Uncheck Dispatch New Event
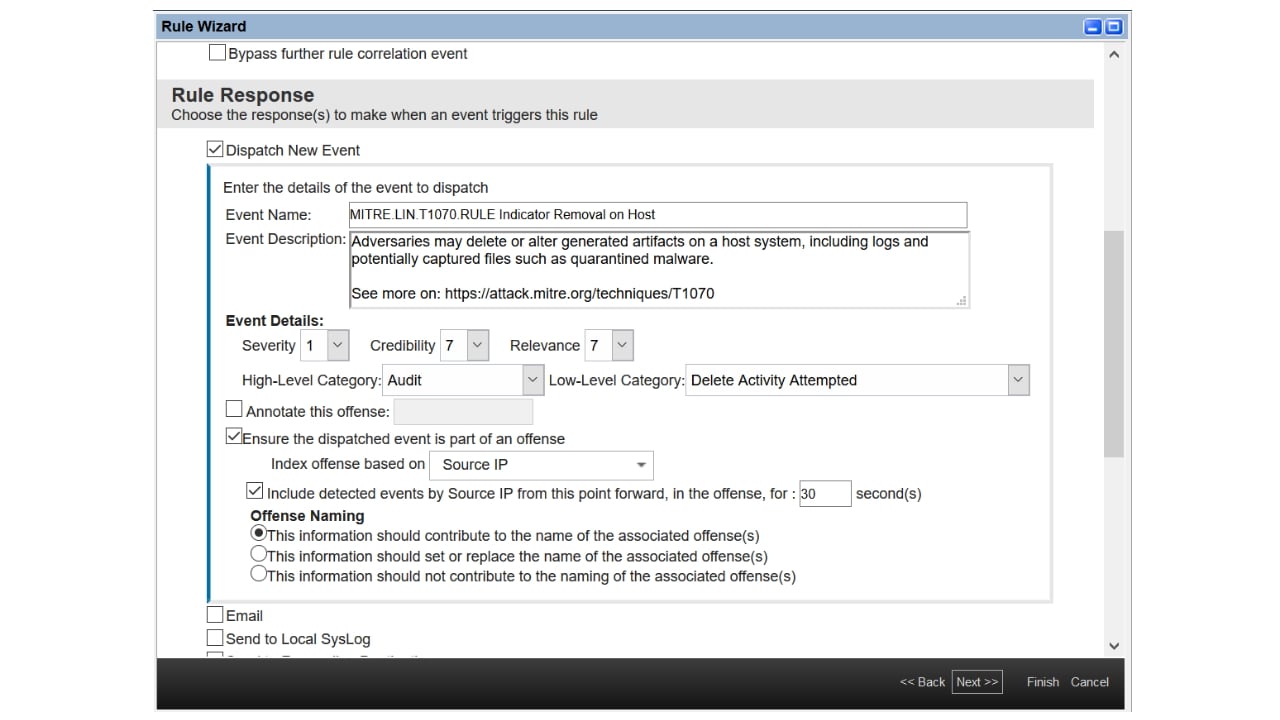Screen dimensions: 1280x720 tap(214, 149)
